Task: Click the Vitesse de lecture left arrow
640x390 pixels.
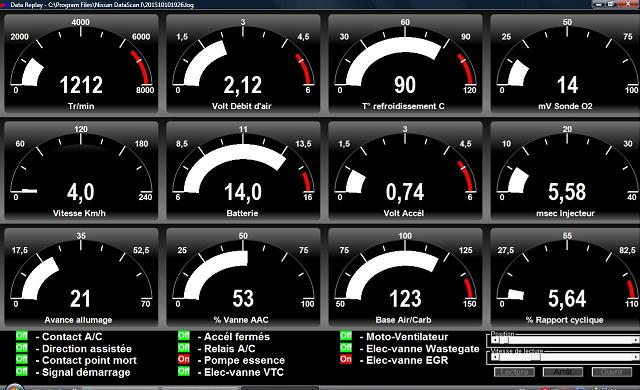Action: pos(495,357)
